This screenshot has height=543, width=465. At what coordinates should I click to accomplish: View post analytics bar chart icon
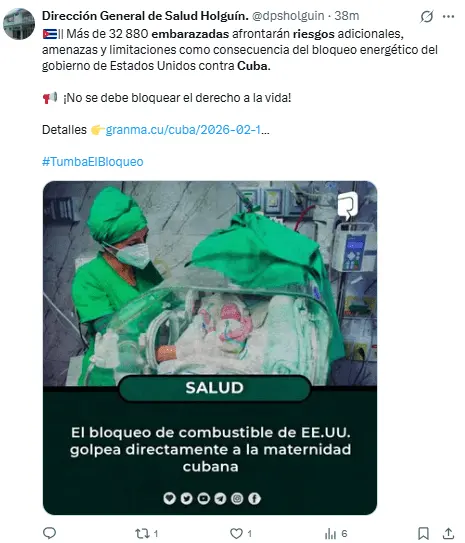coord(330,534)
